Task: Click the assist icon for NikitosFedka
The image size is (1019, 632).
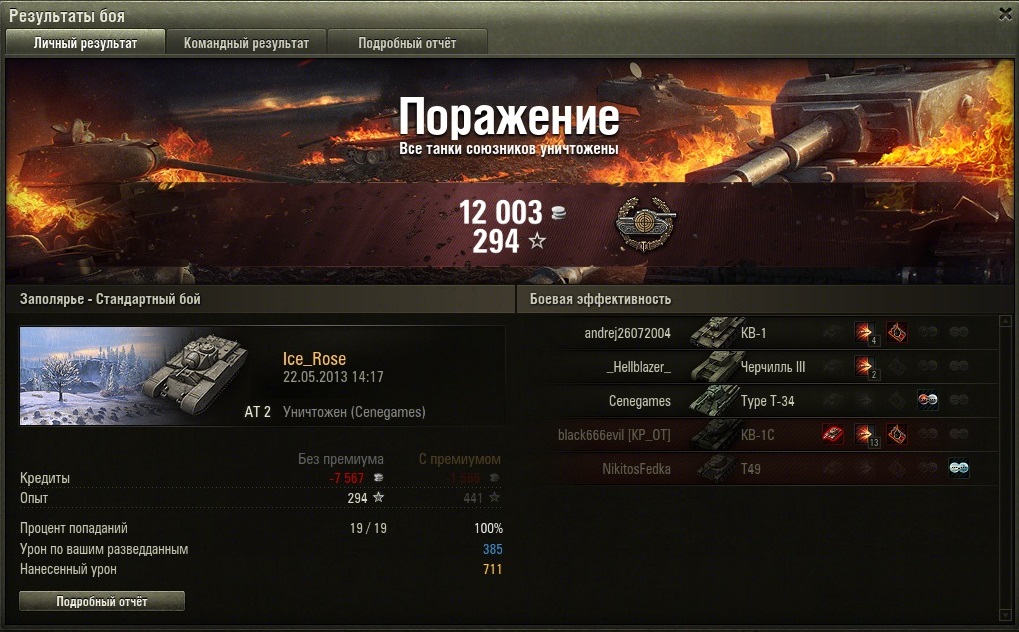Action: click(959, 468)
